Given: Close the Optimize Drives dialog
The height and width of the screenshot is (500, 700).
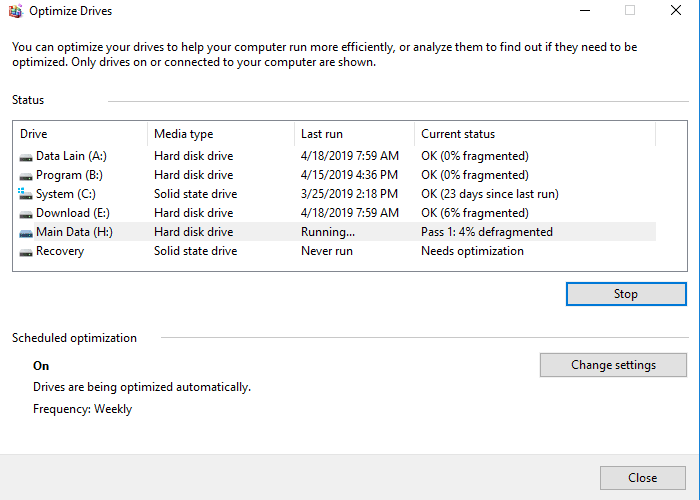Looking at the screenshot, I should pos(642,478).
